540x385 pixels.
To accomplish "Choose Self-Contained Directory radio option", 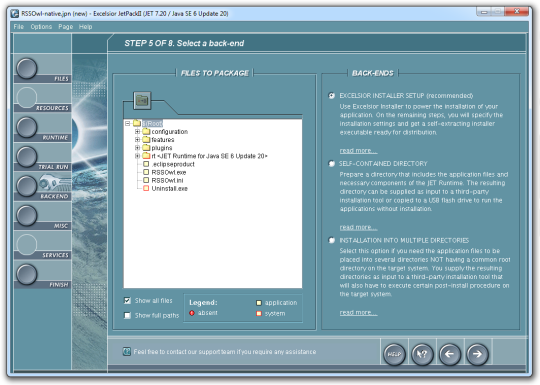I will click(331, 164).
